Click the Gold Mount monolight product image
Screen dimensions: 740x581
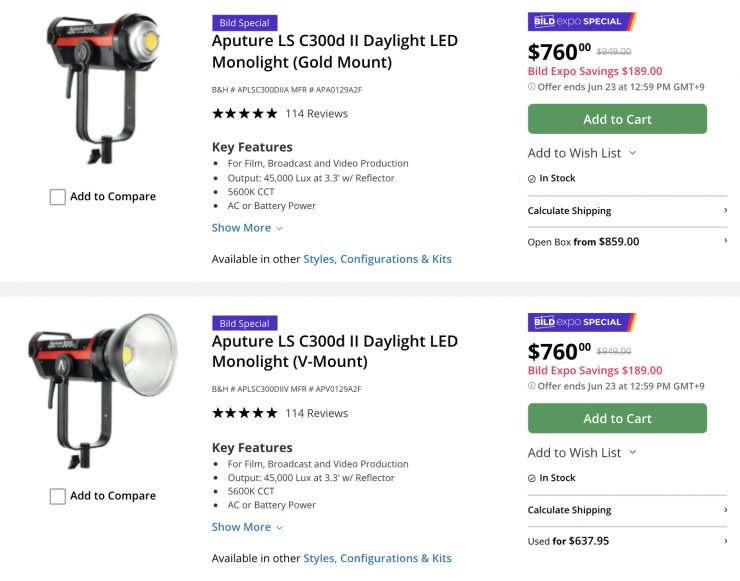pyautogui.click(x=101, y=87)
